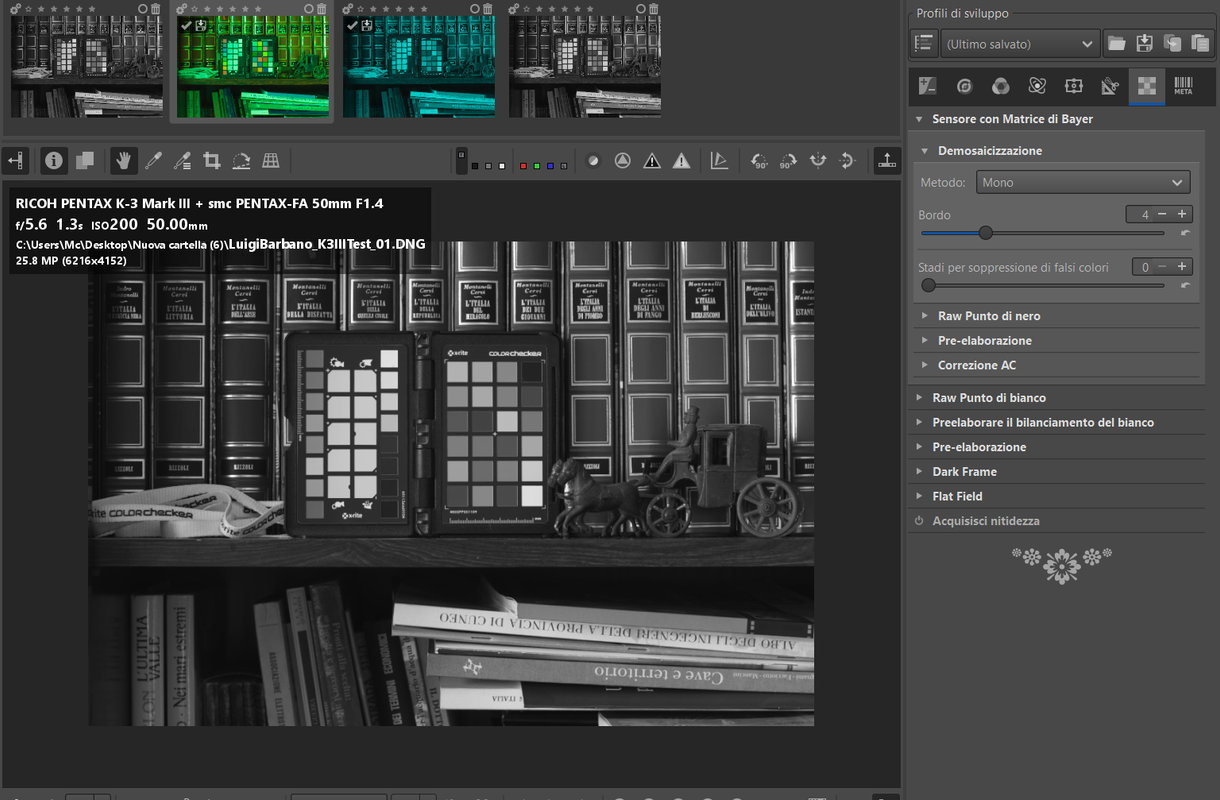1220x800 pixels.
Task: Open the Metodo demosaicing dropdown
Action: [1081, 182]
